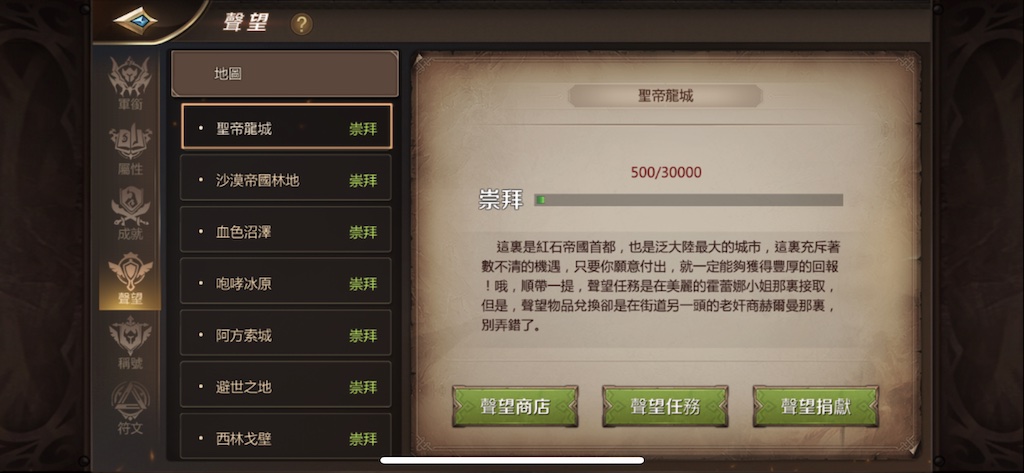Collapse the 地圖 map category header
1024x473 pixels.
[x=285, y=74]
